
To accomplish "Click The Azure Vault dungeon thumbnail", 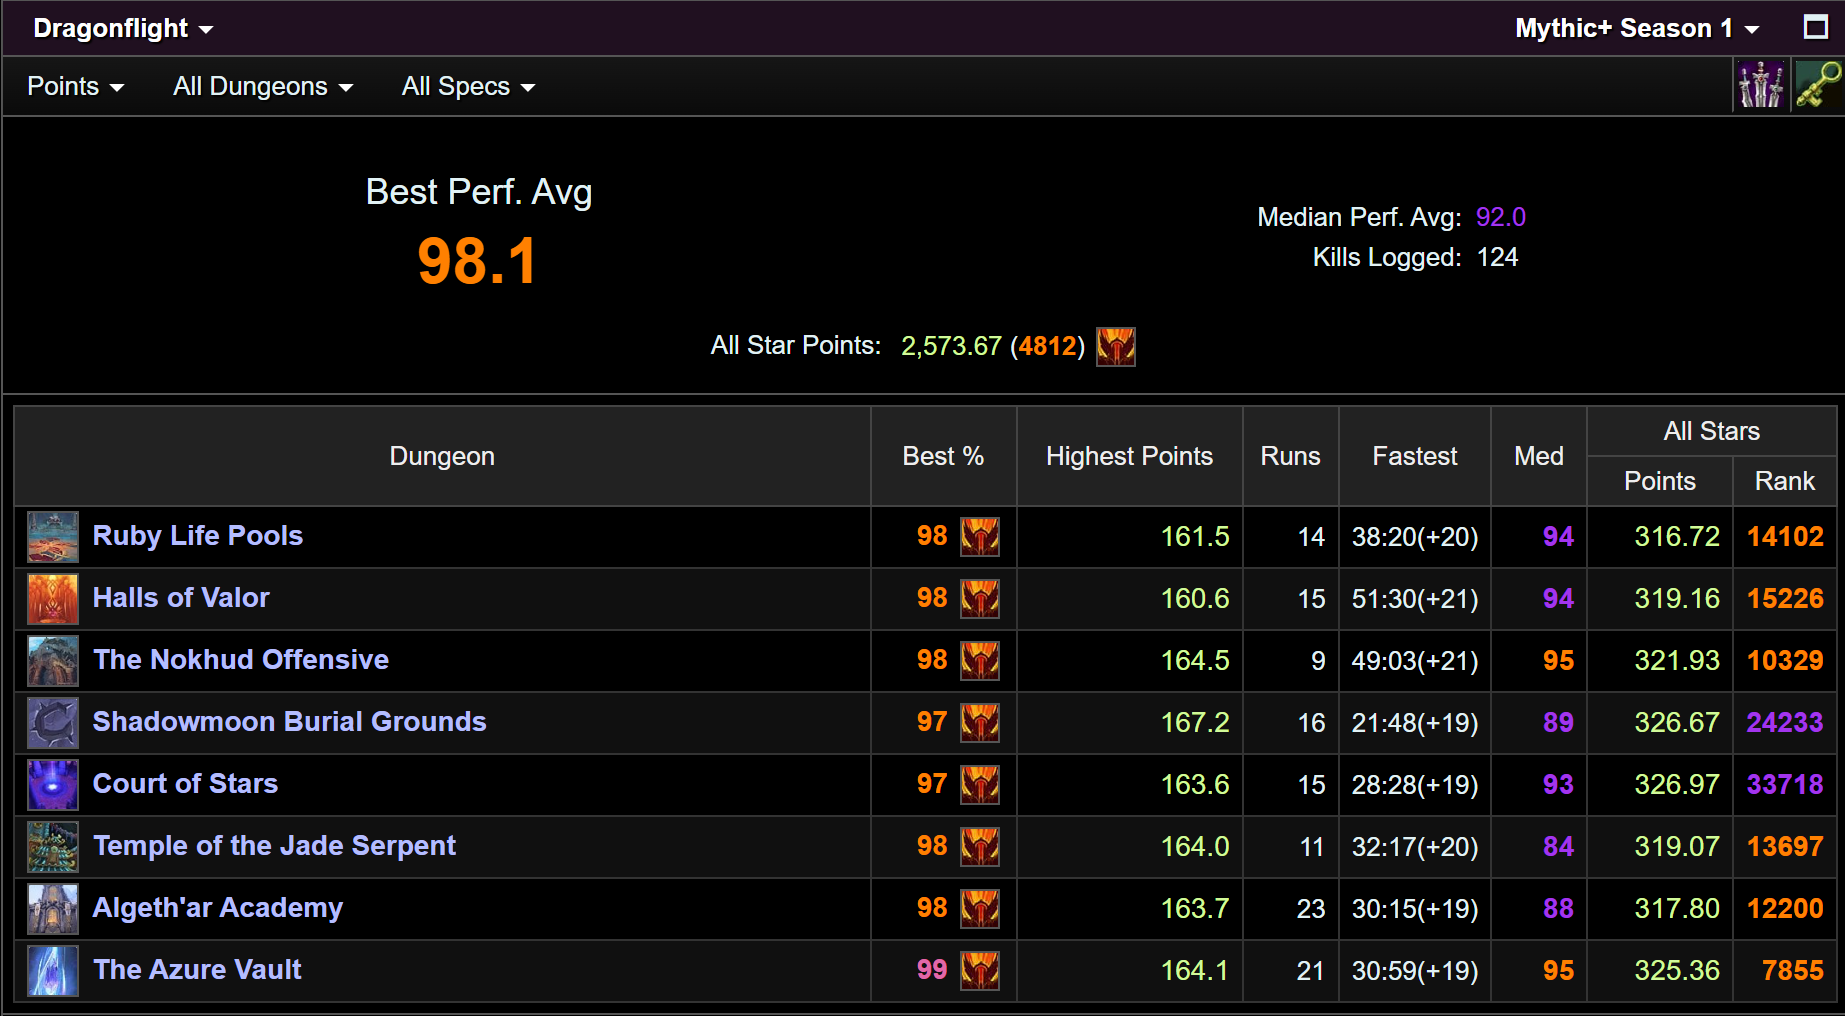I will point(53,971).
